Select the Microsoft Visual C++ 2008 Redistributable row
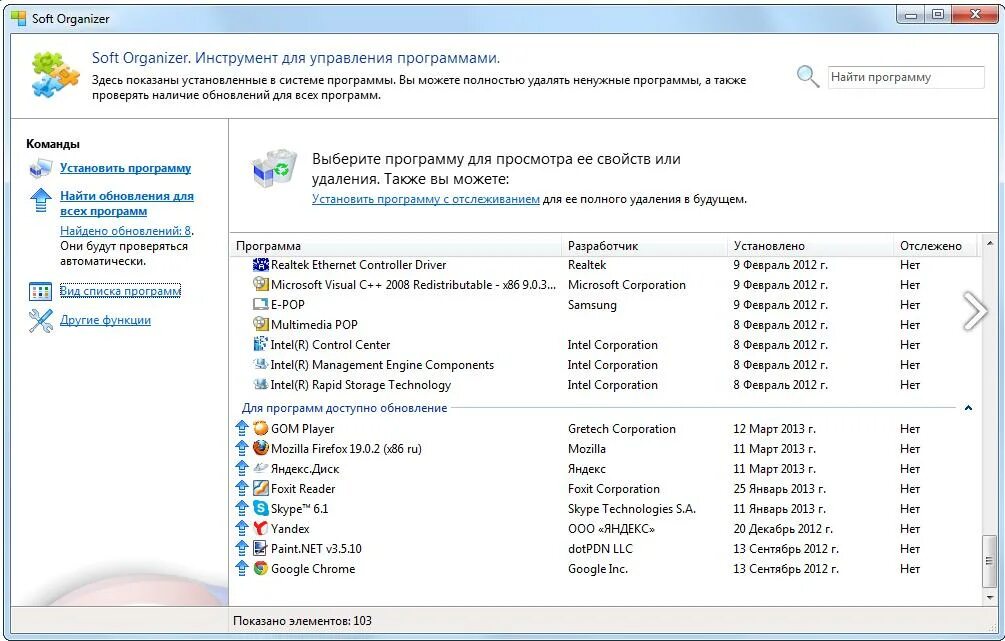This screenshot has height=641, width=1005. click(605, 285)
